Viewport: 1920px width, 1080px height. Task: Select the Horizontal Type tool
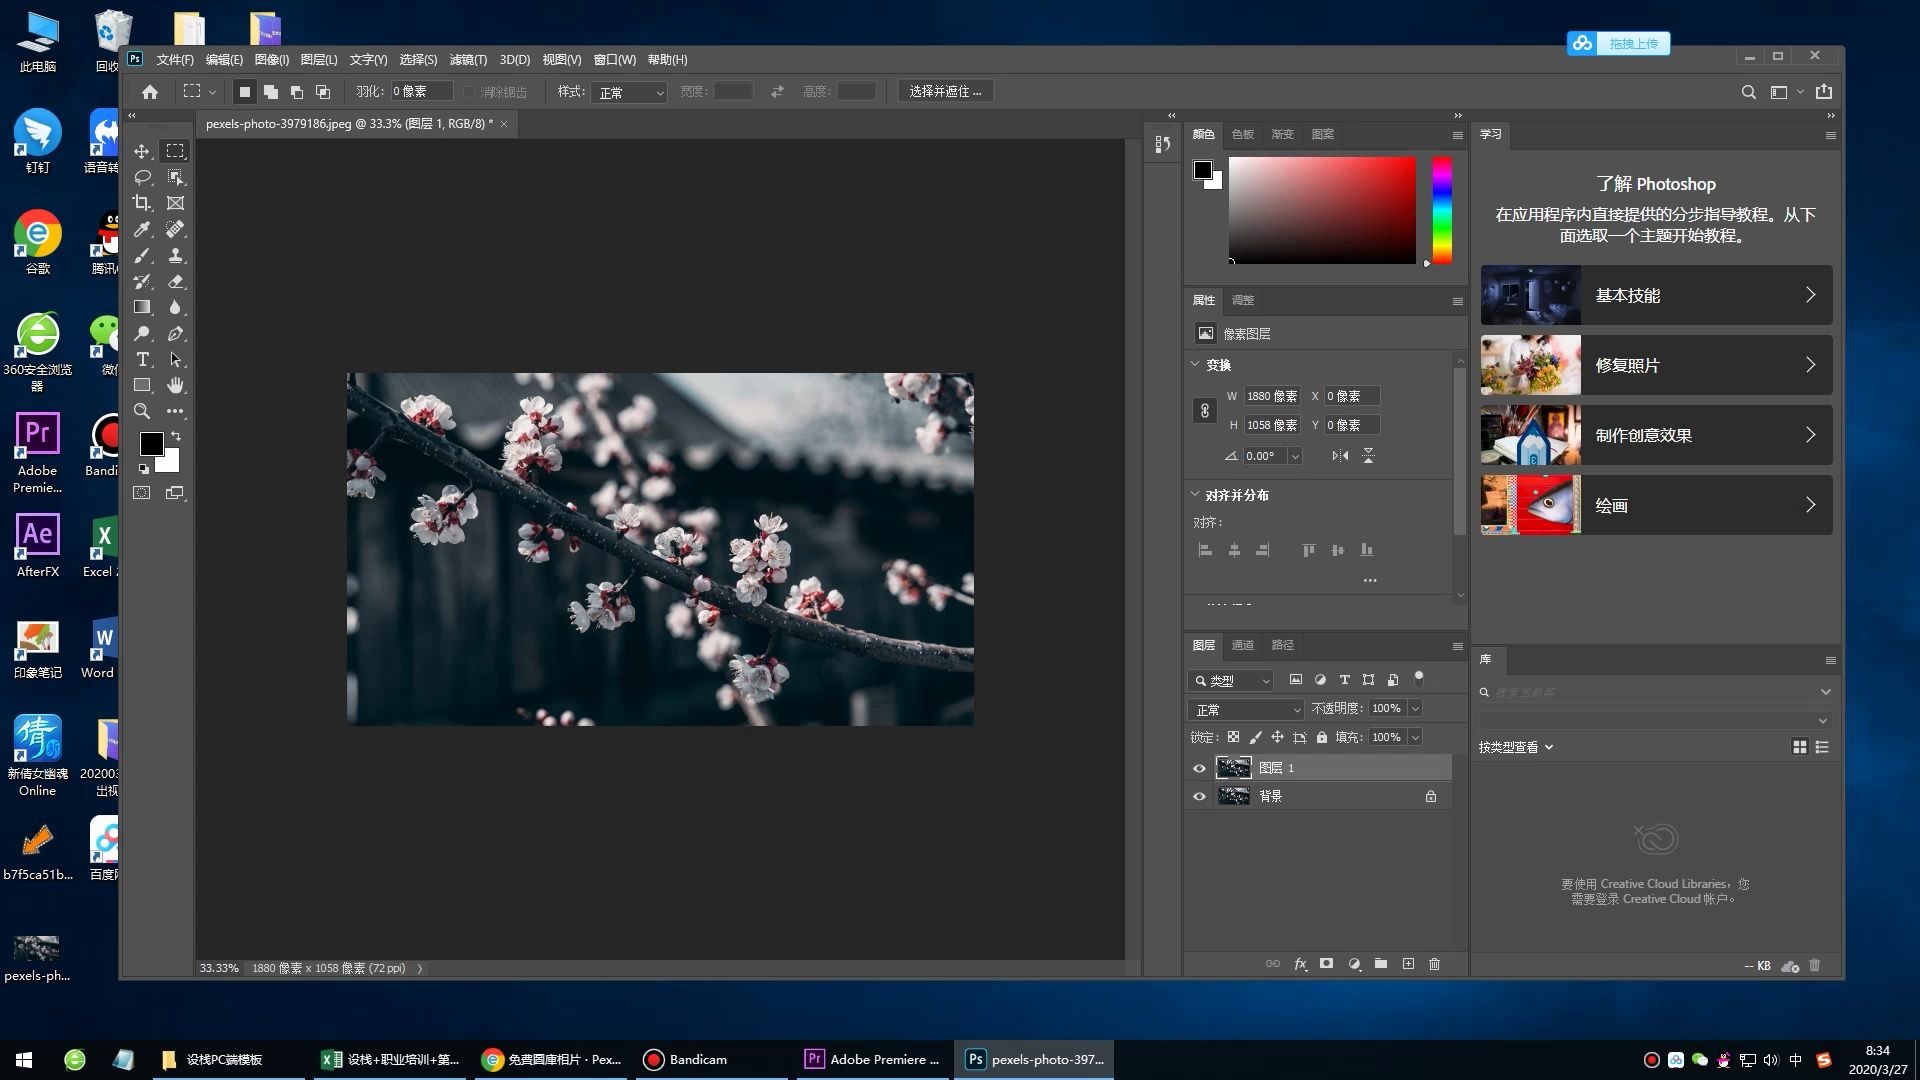[x=142, y=359]
